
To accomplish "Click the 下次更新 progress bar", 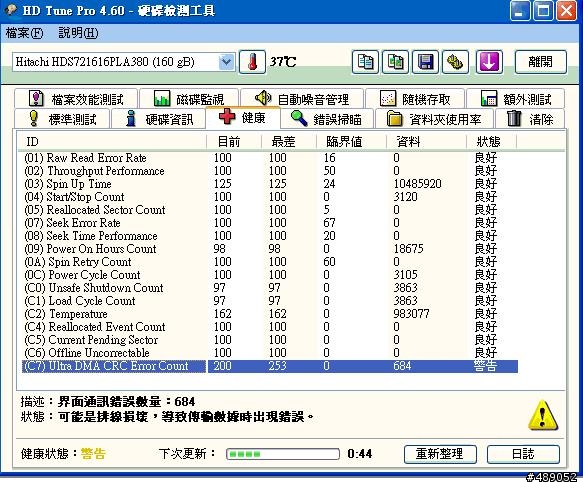I will [x=283, y=454].
